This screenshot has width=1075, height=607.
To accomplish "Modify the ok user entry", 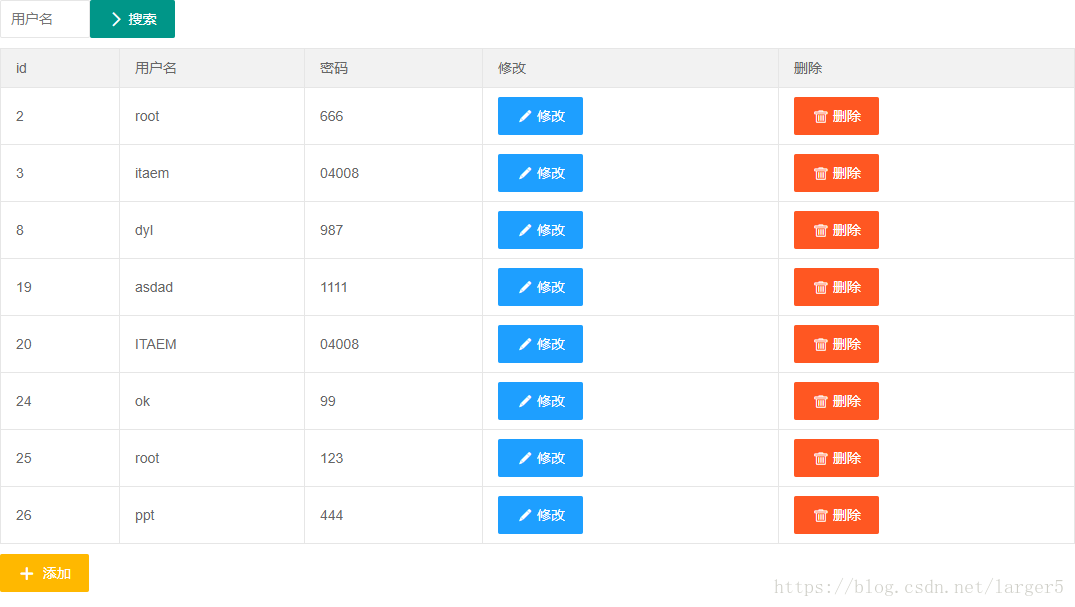I will tap(540, 401).
